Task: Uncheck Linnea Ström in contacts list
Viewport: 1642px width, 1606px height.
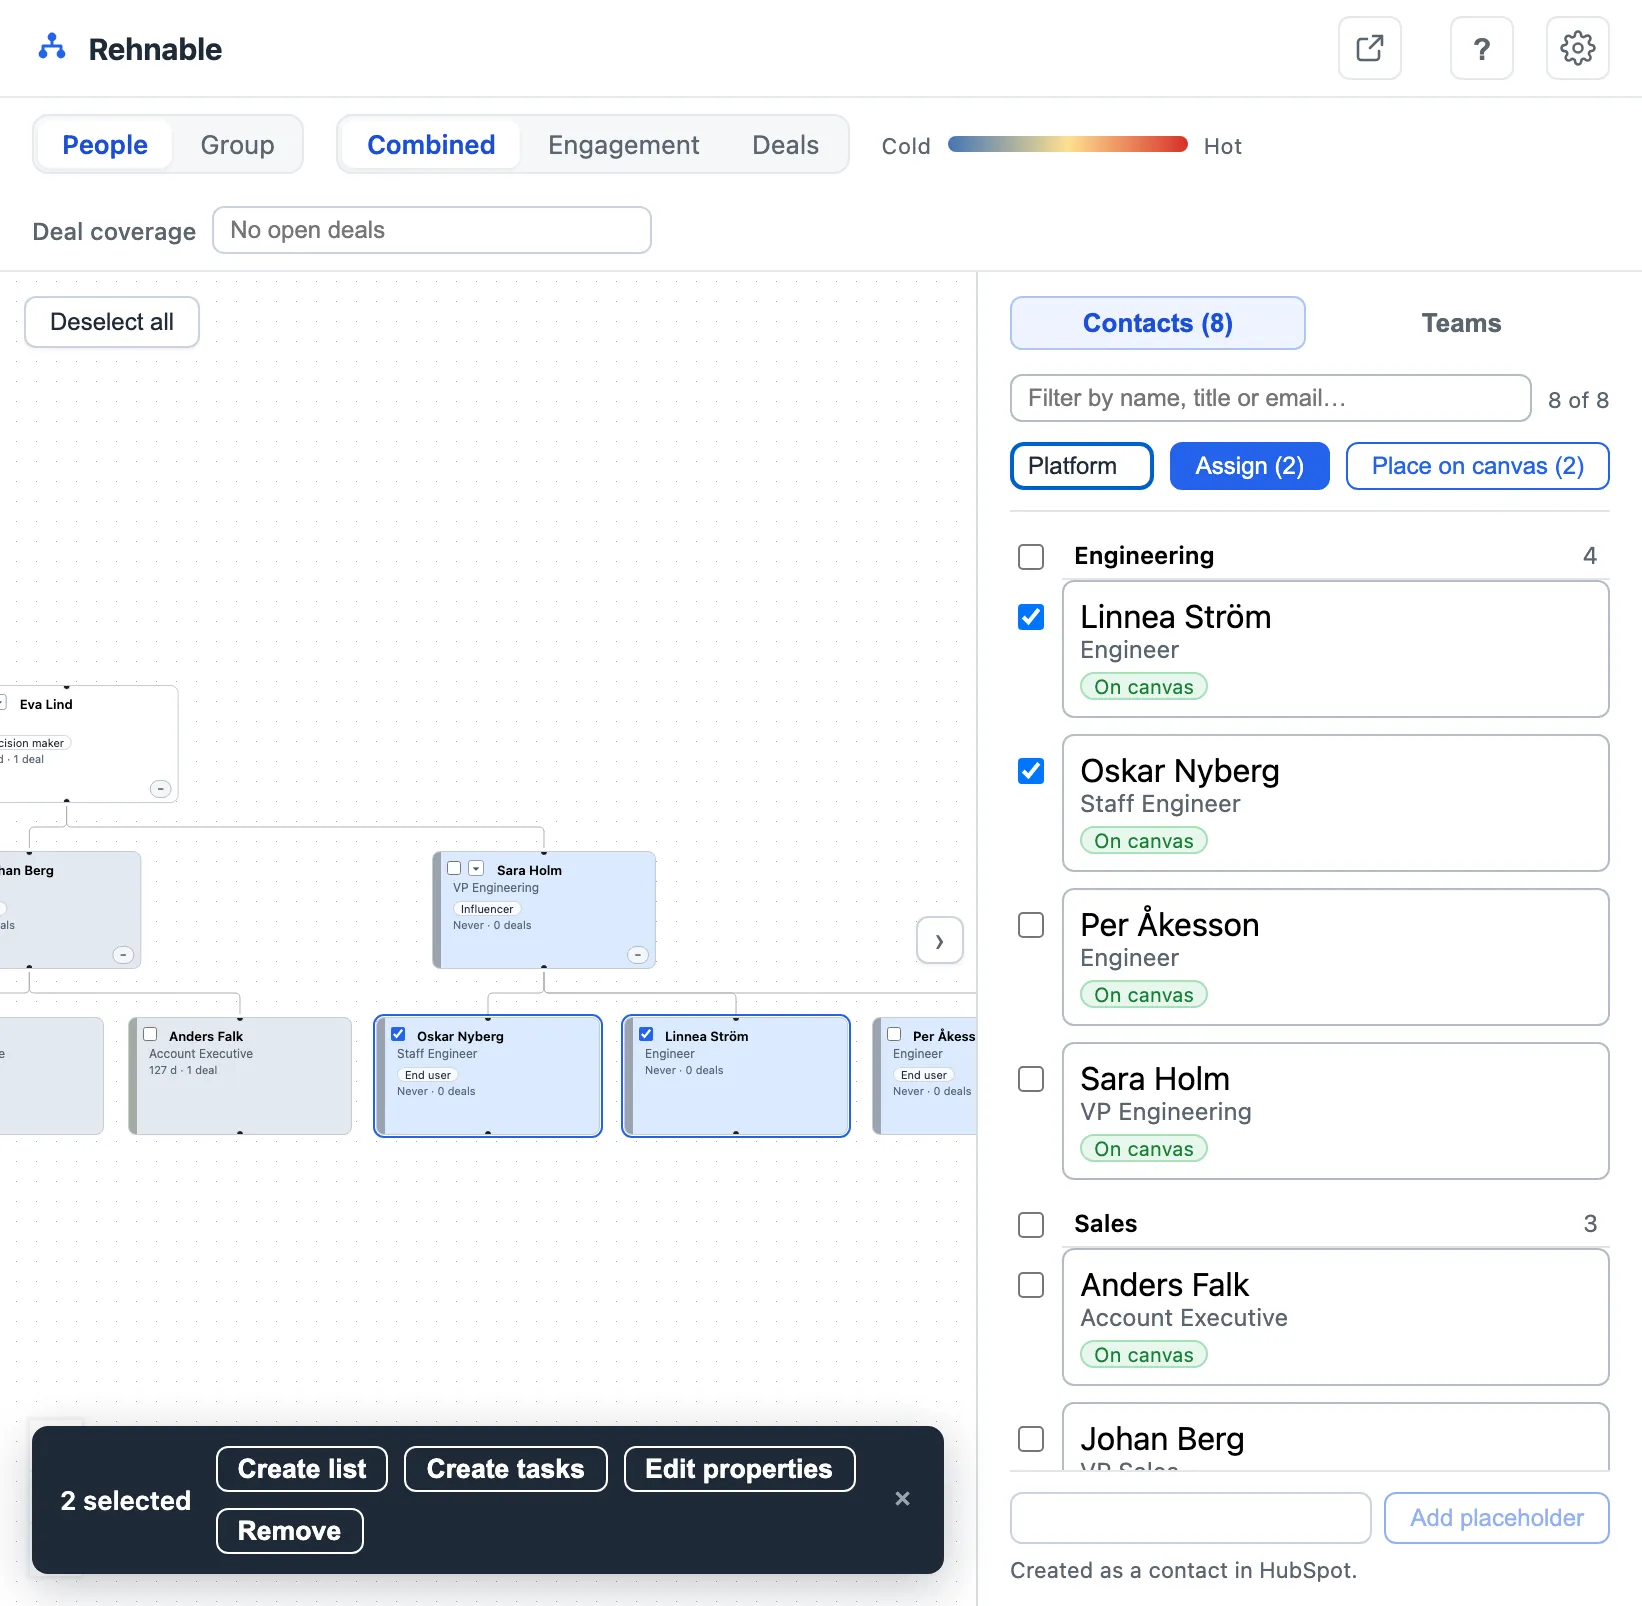Action: click(x=1031, y=617)
